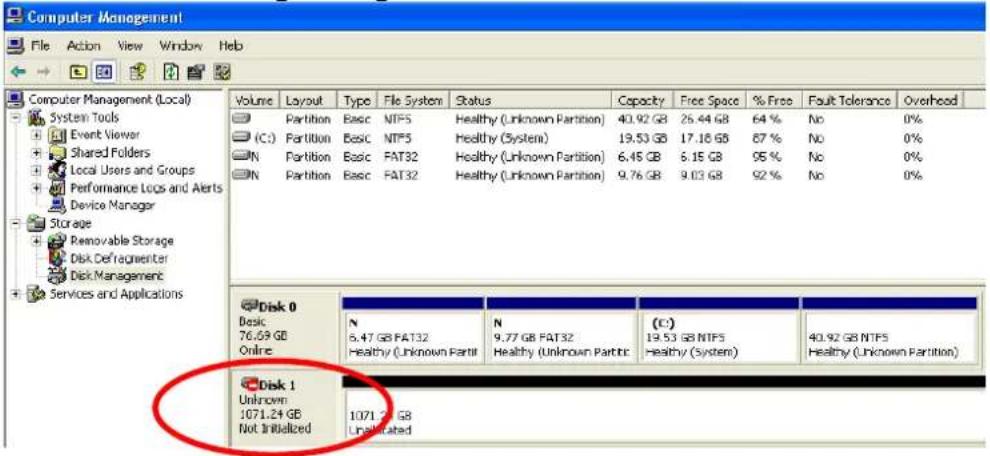
Task: Open the Window menu
Action: (181, 46)
